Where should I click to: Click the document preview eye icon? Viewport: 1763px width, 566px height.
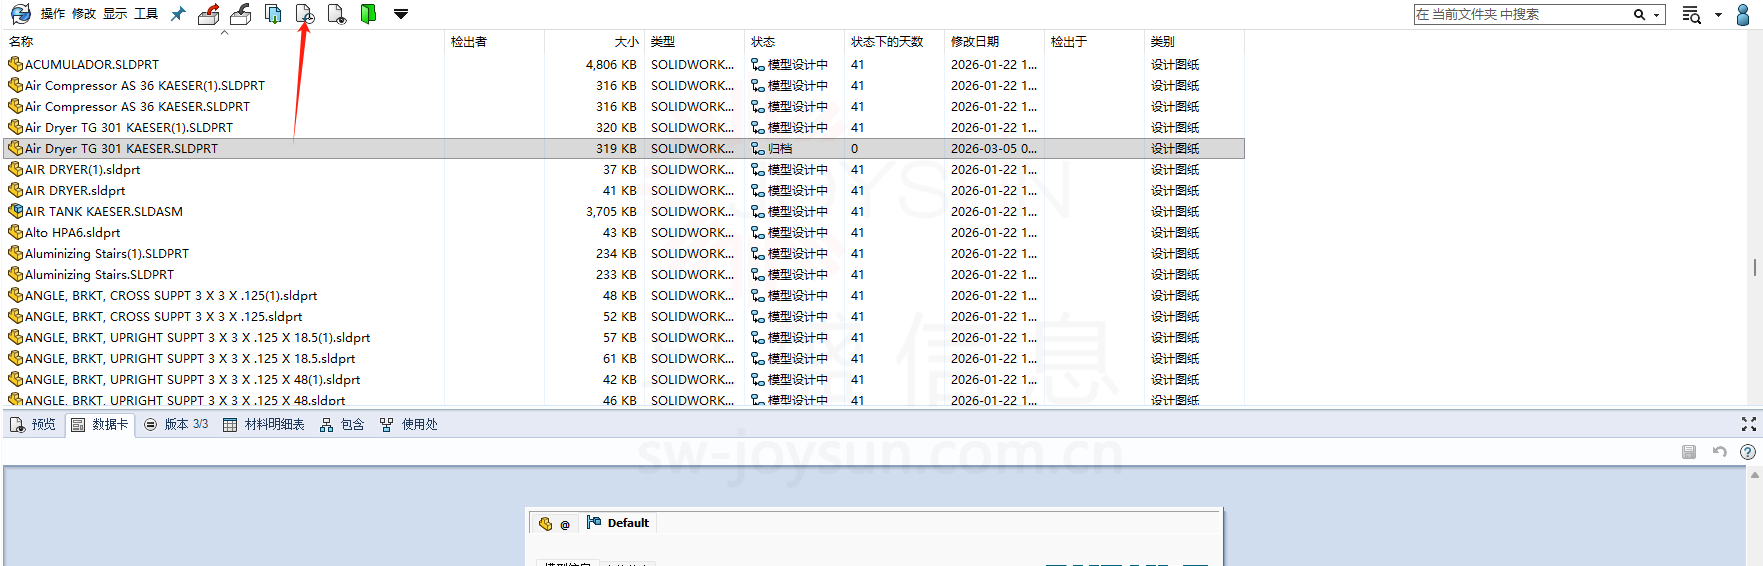[337, 14]
